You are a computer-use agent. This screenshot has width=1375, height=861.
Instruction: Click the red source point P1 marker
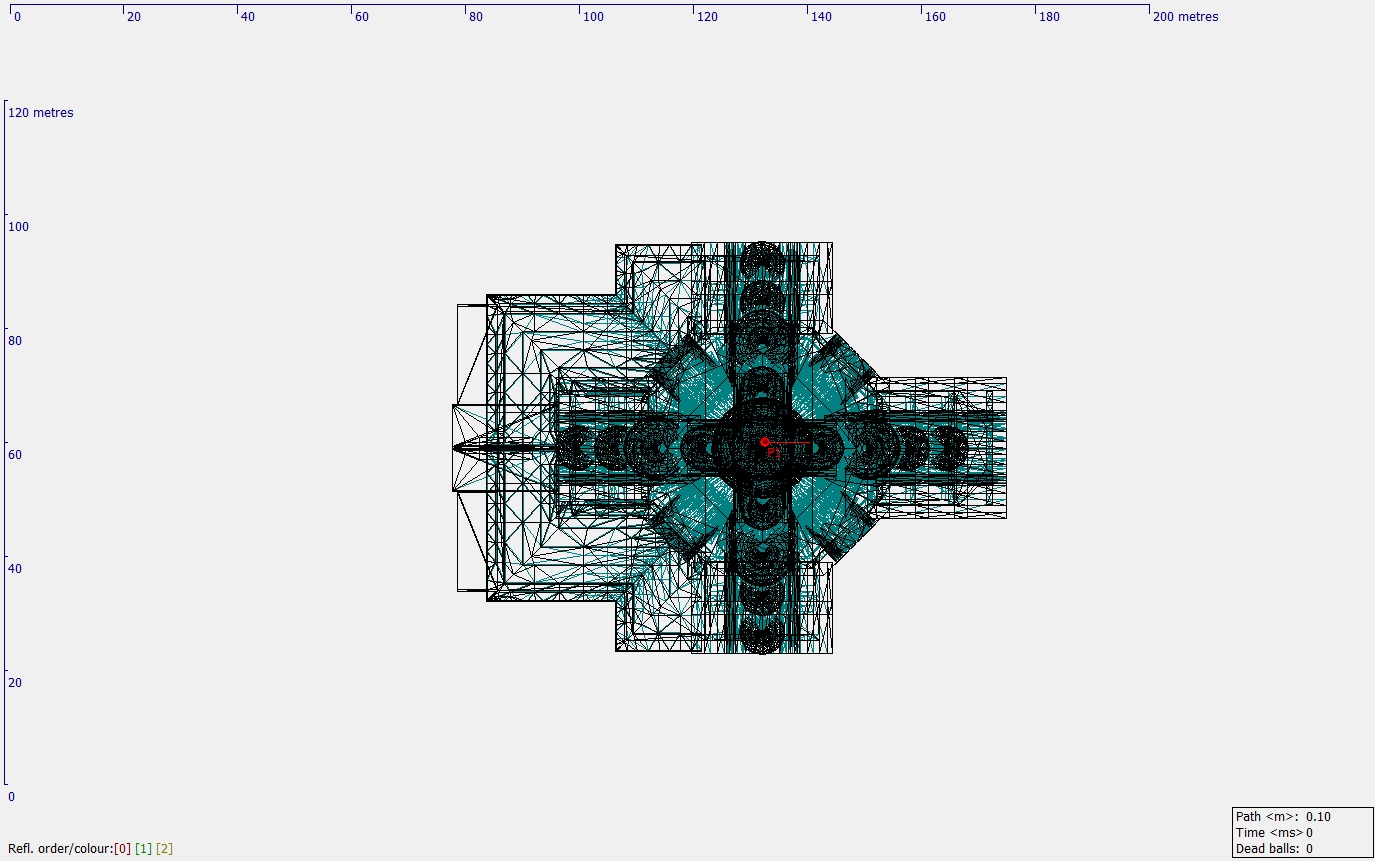click(765, 442)
